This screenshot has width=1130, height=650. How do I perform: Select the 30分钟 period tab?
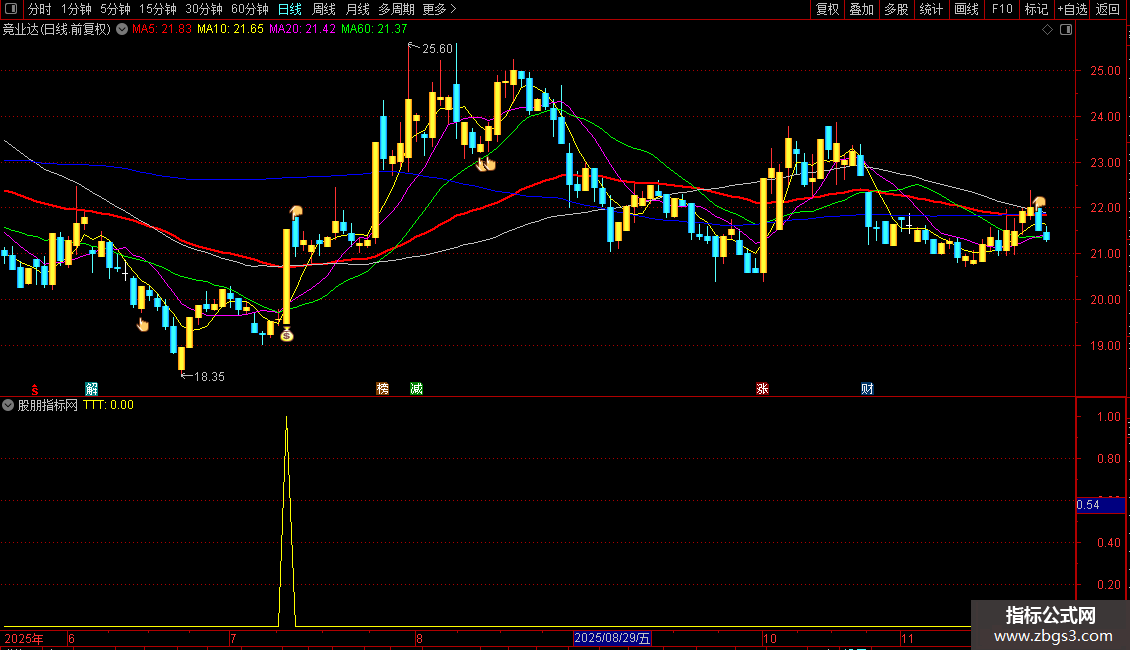point(204,9)
